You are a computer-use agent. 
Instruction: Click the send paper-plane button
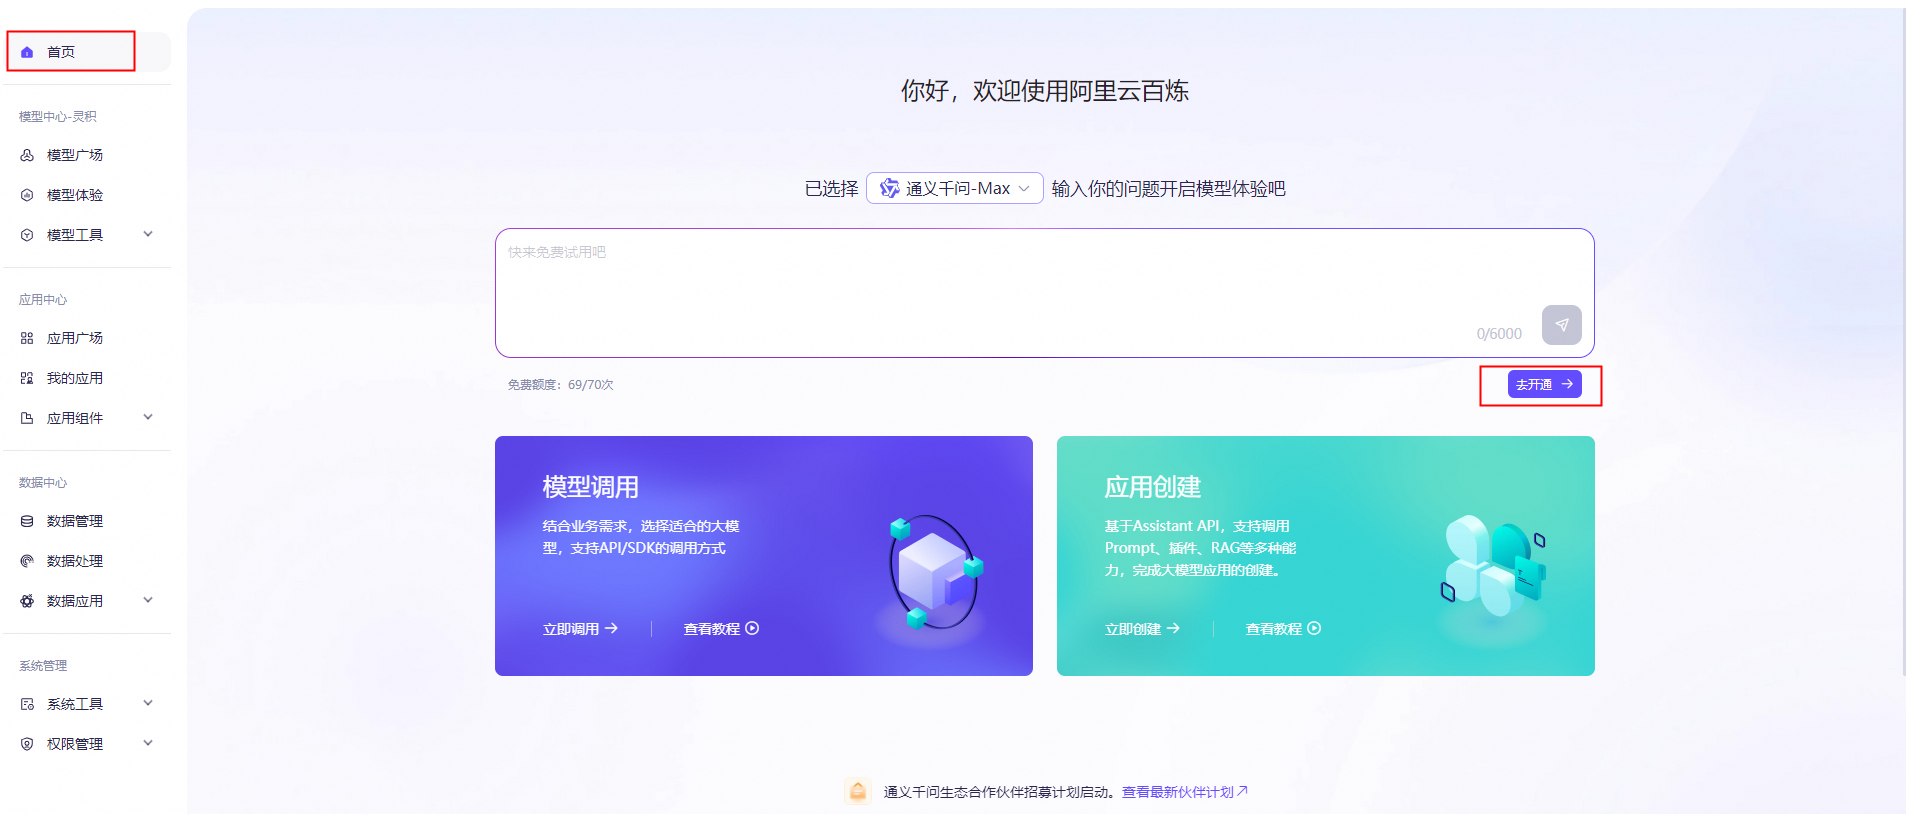pyautogui.click(x=1561, y=325)
